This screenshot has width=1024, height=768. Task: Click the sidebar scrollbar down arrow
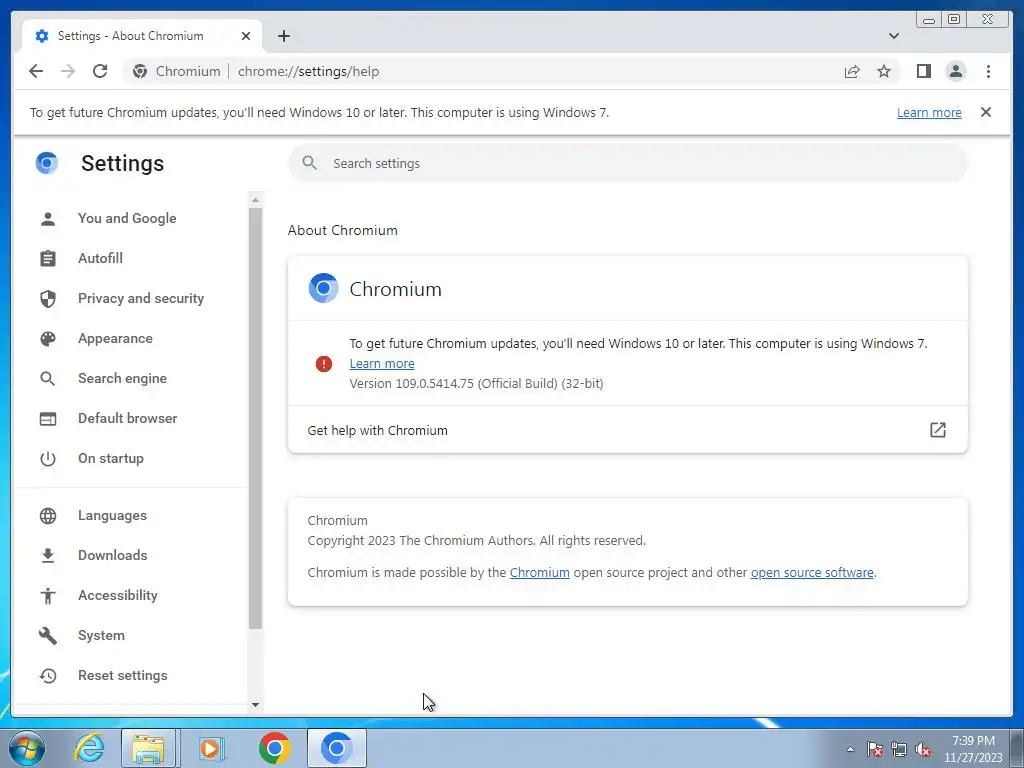(x=255, y=705)
